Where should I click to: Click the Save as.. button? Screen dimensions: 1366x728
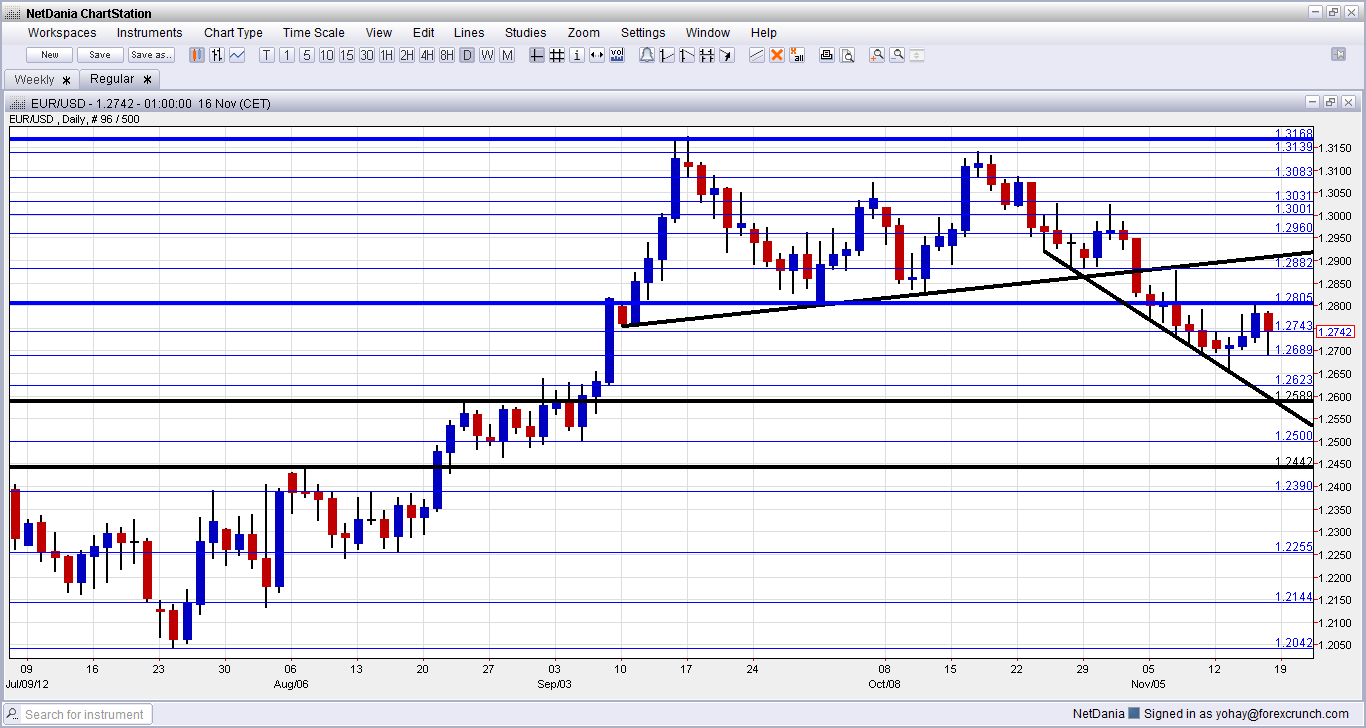point(151,55)
